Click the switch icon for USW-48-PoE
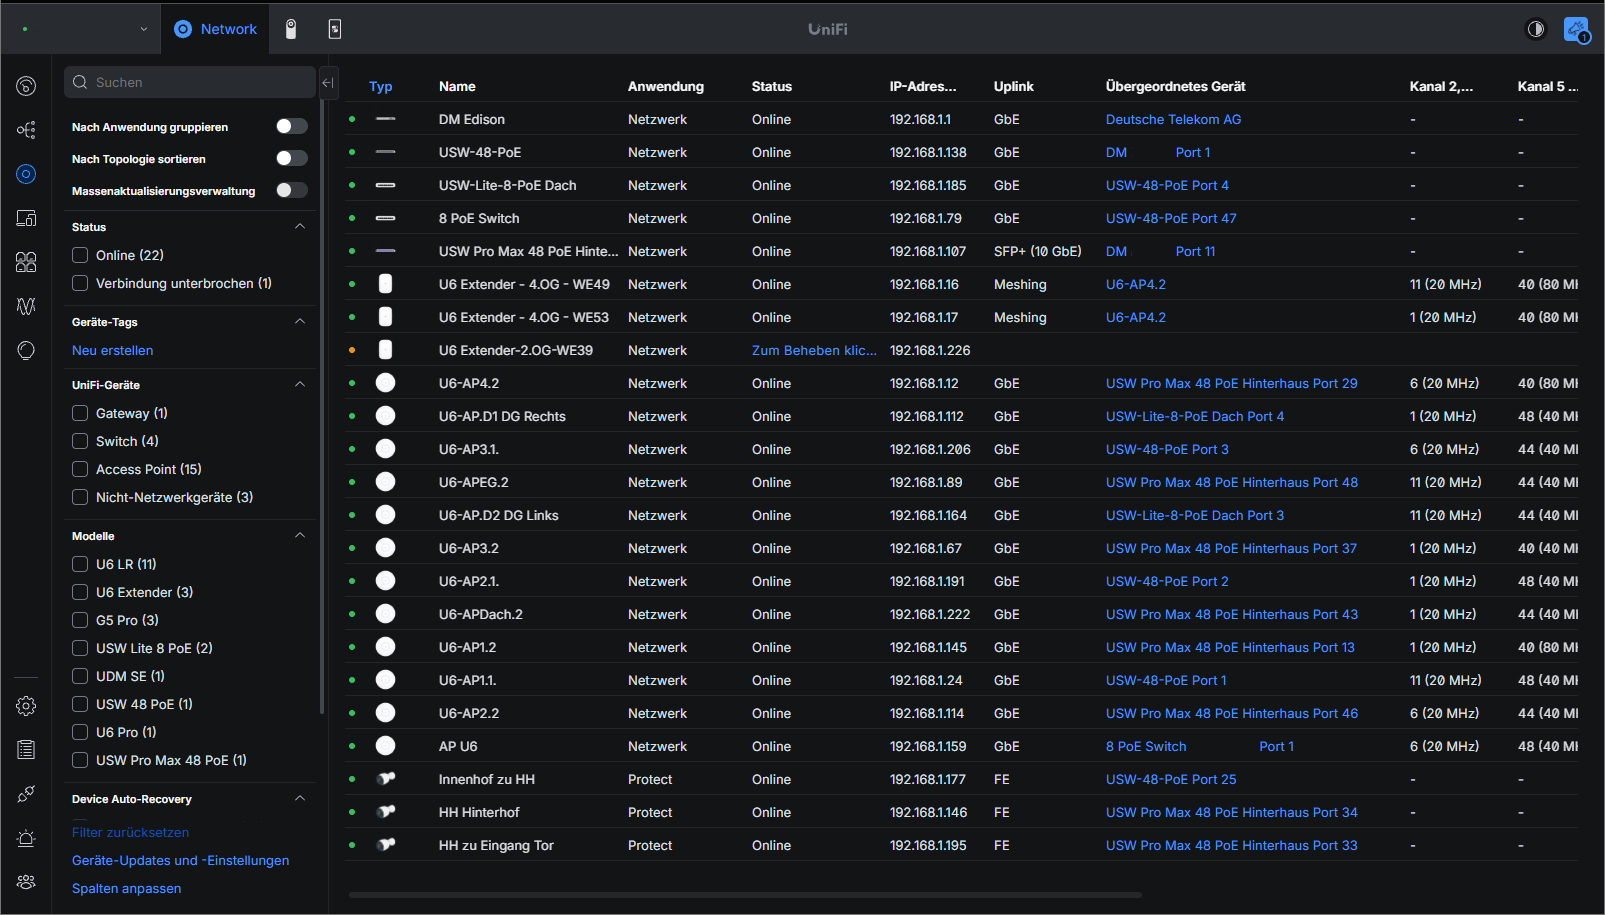Viewport: 1605px width, 915px height. (385, 152)
